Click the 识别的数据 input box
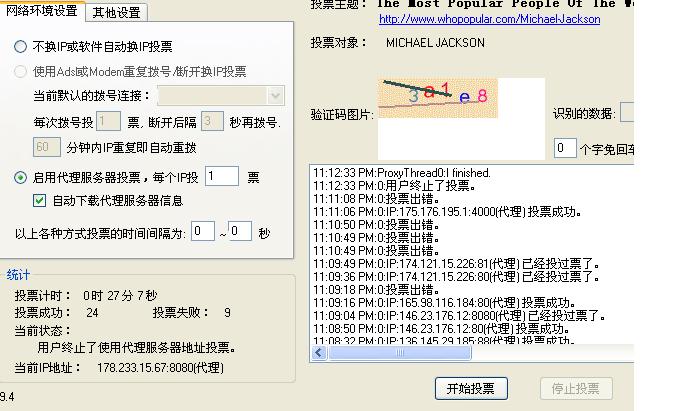The height and width of the screenshot is (411, 683). (627, 112)
